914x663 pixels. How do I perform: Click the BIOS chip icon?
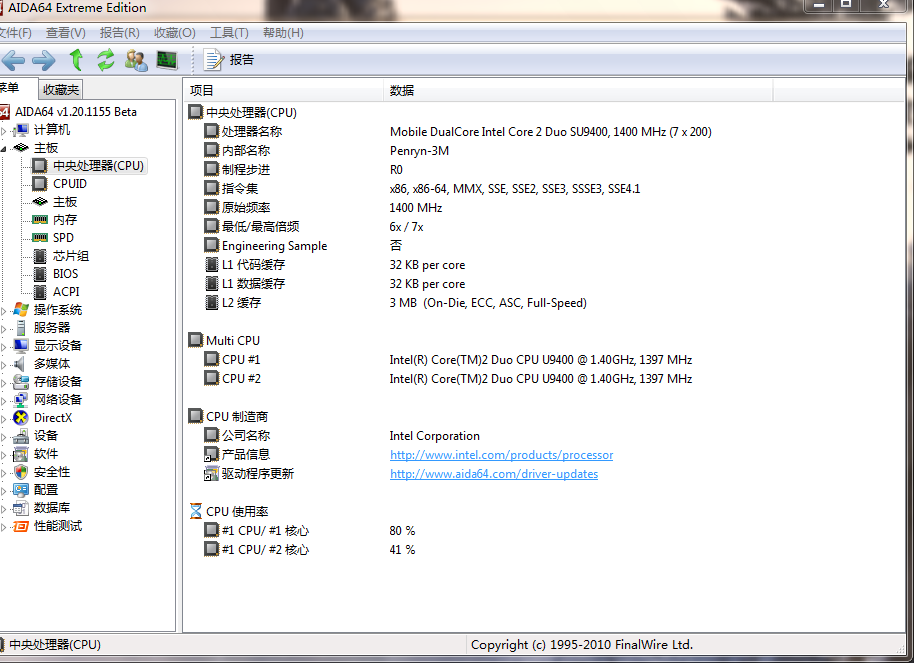40,274
